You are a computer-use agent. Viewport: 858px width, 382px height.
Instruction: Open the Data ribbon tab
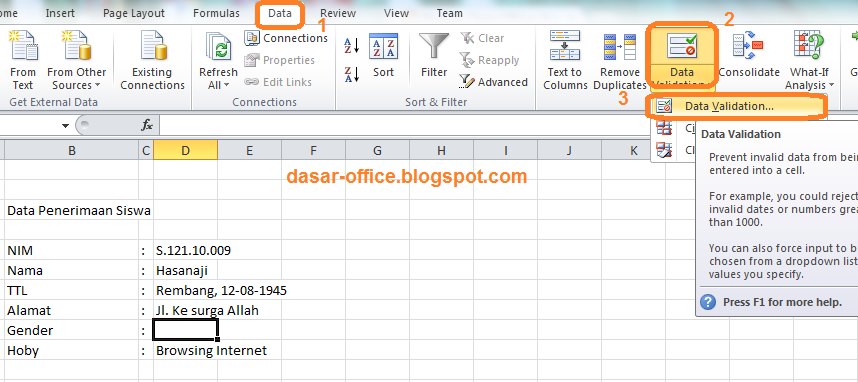280,14
